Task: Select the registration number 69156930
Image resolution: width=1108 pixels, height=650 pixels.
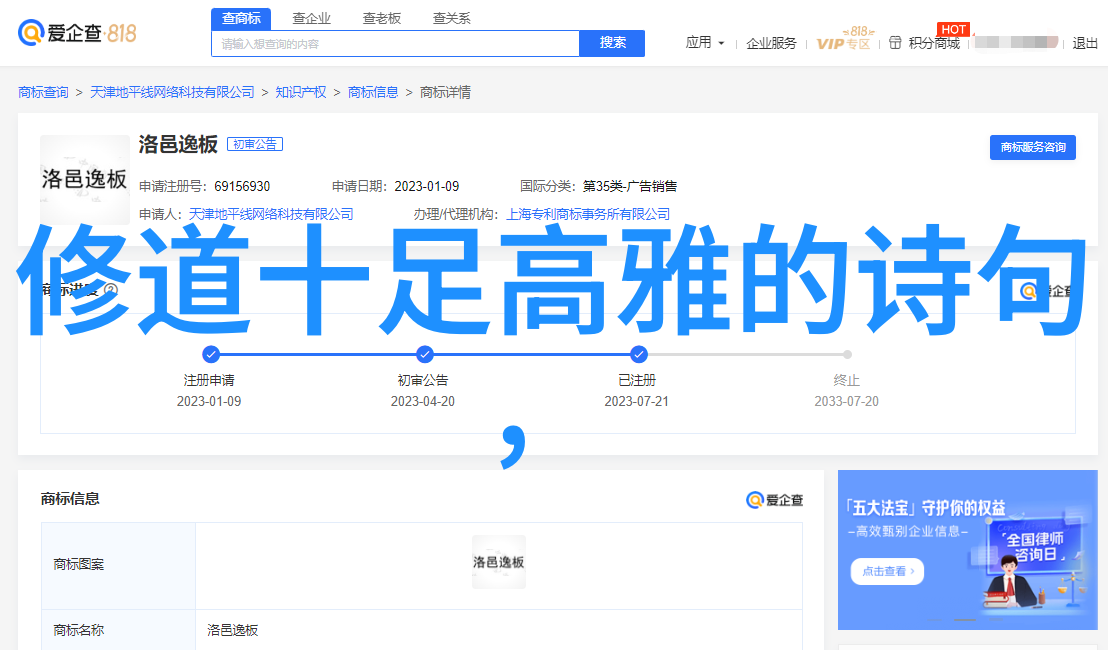Action: click(242, 187)
